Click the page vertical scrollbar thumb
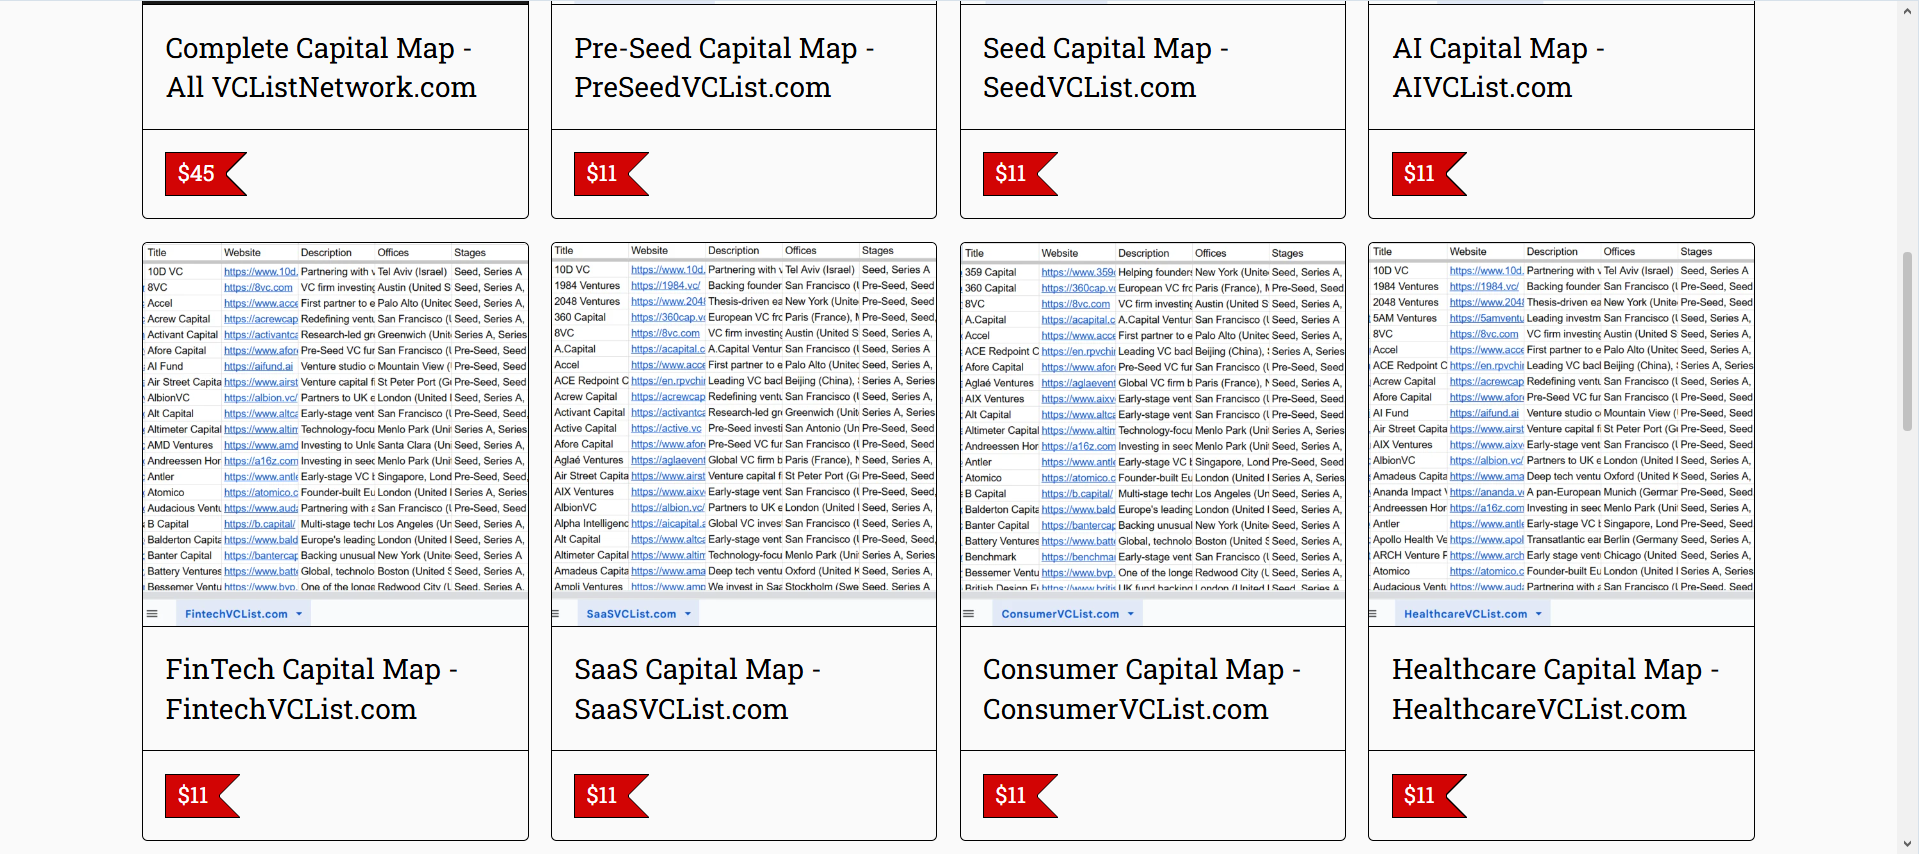The width and height of the screenshot is (1919, 854). click(1908, 340)
